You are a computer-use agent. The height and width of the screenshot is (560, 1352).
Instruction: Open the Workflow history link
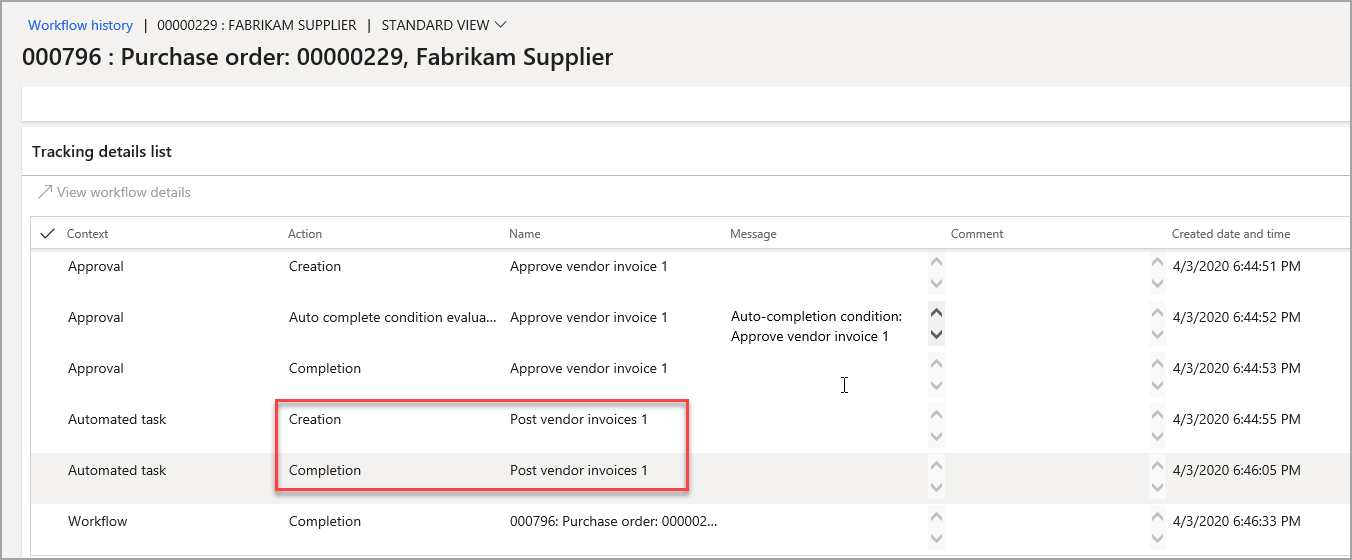[x=80, y=25]
